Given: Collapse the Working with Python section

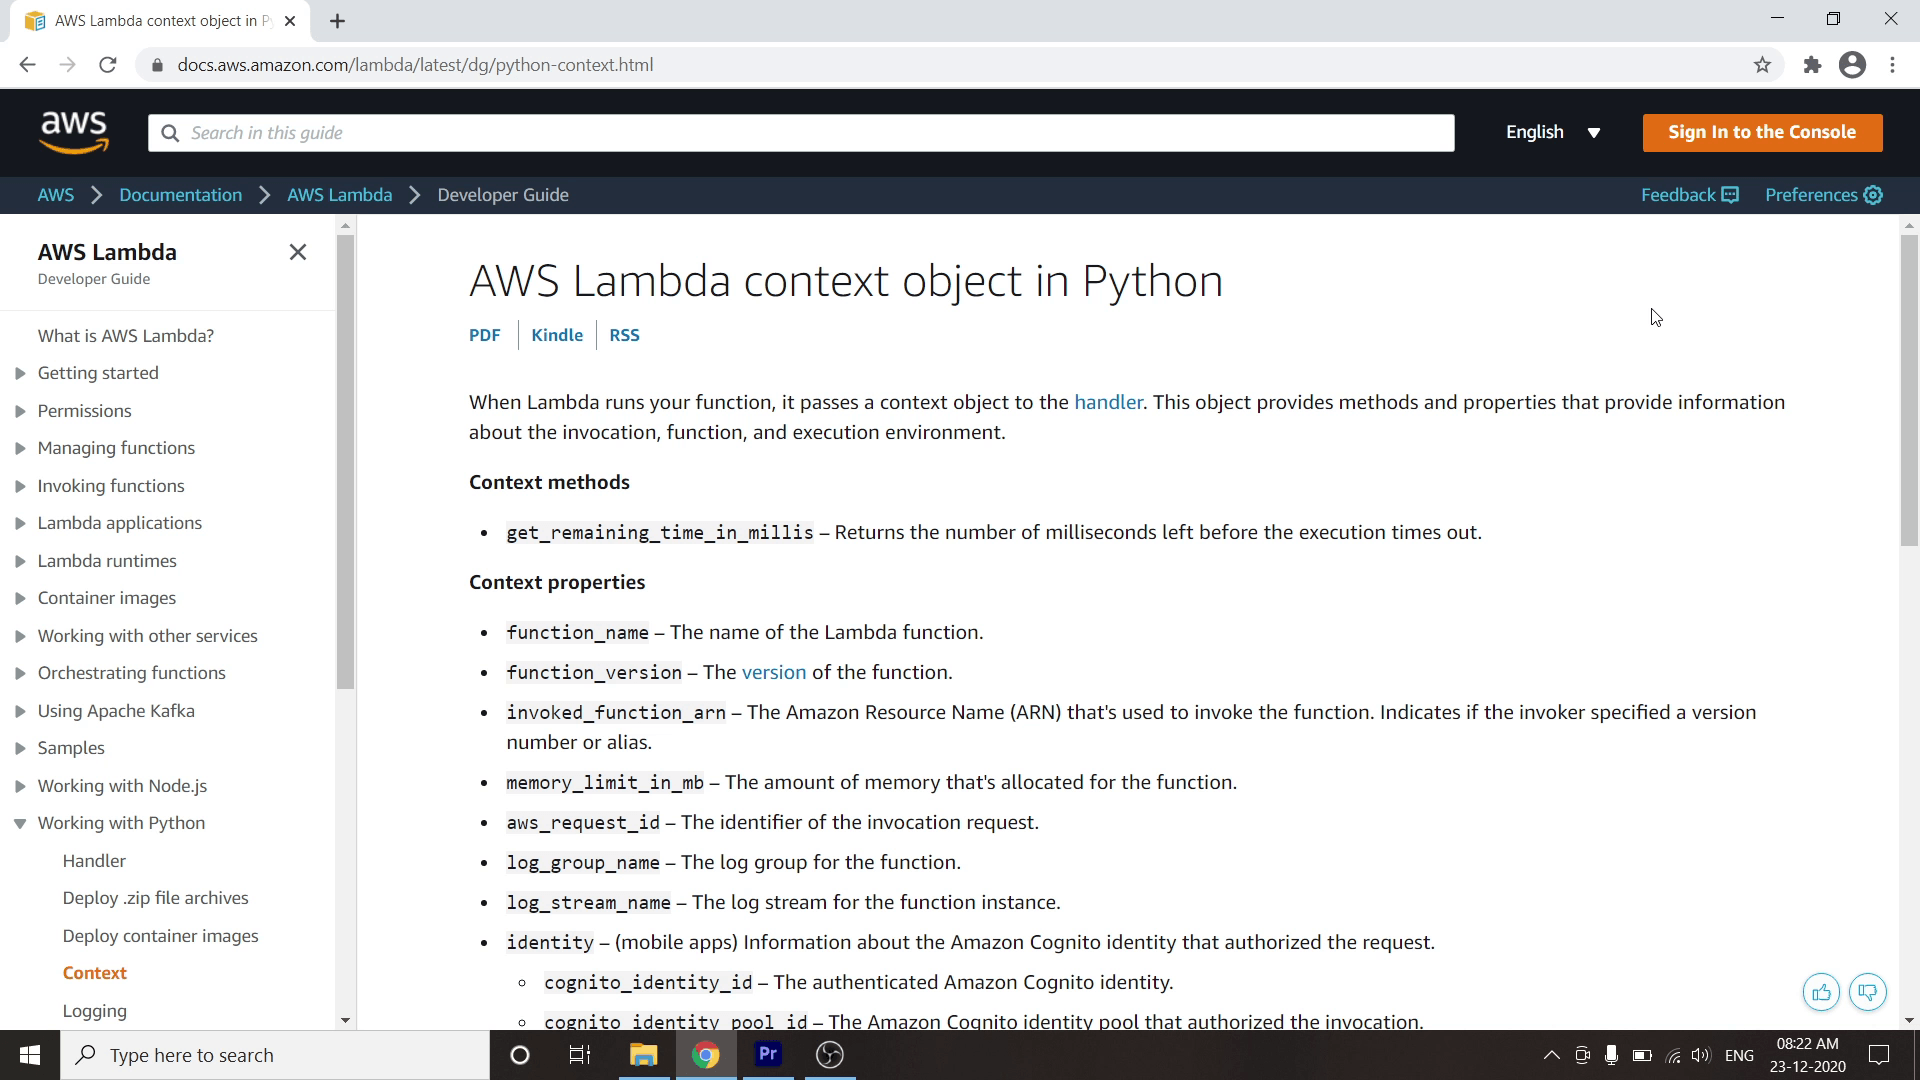Looking at the screenshot, I should click(20, 823).
